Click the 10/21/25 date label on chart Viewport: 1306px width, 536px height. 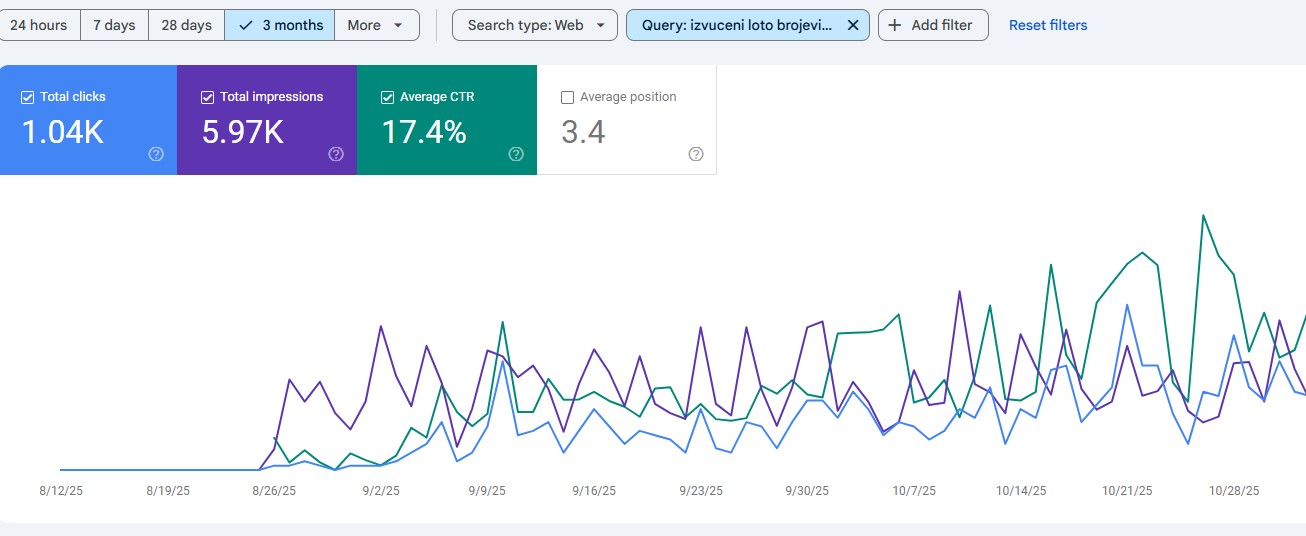tap(1127, 491)
